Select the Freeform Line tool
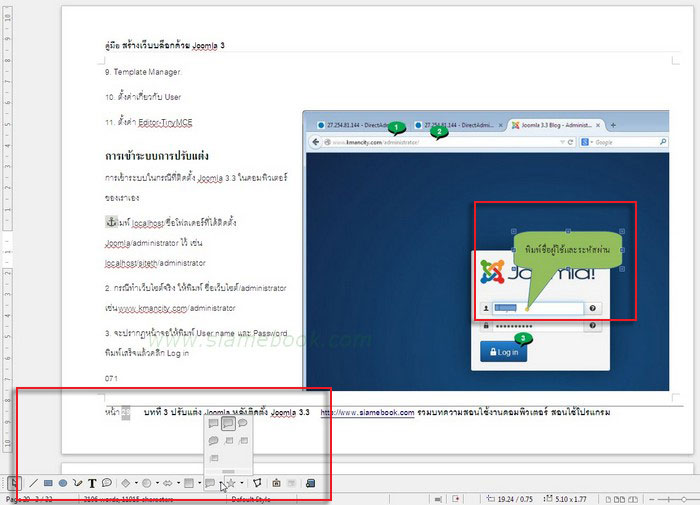 (x=78, y=483)
